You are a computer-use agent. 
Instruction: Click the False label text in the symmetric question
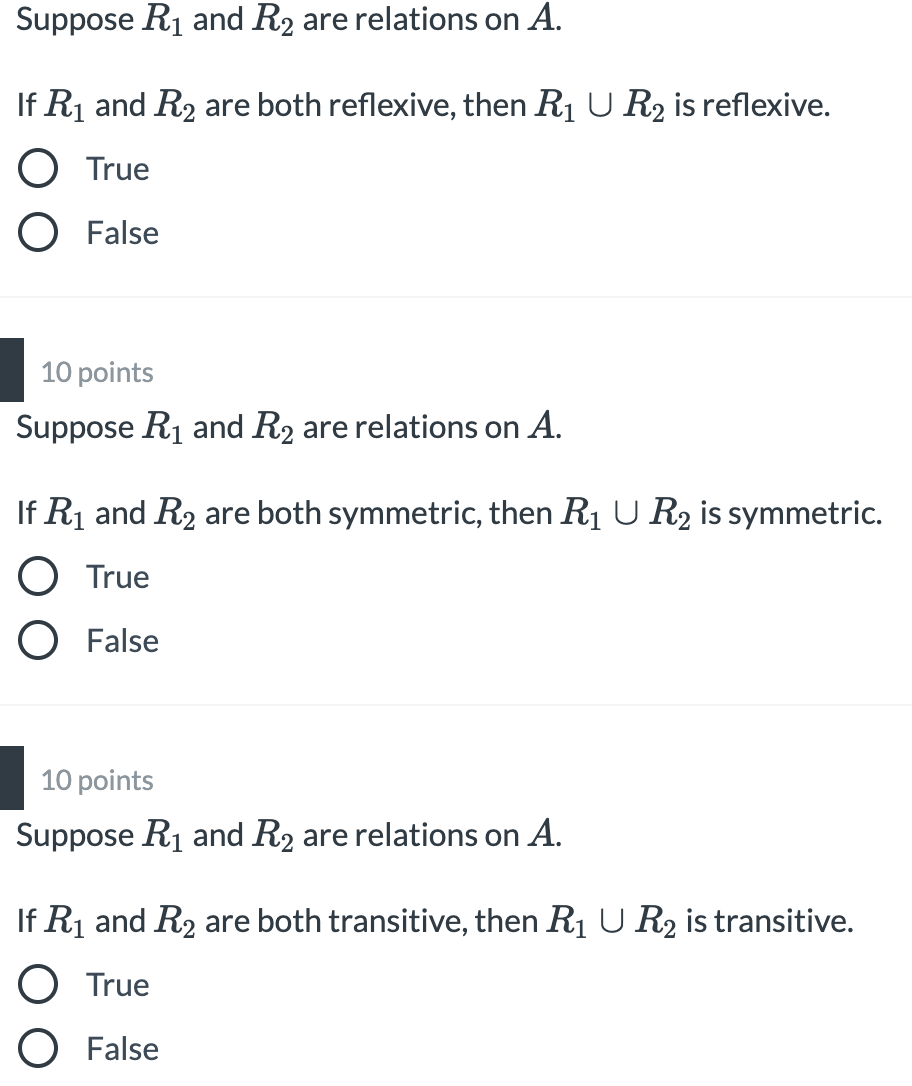121,640
